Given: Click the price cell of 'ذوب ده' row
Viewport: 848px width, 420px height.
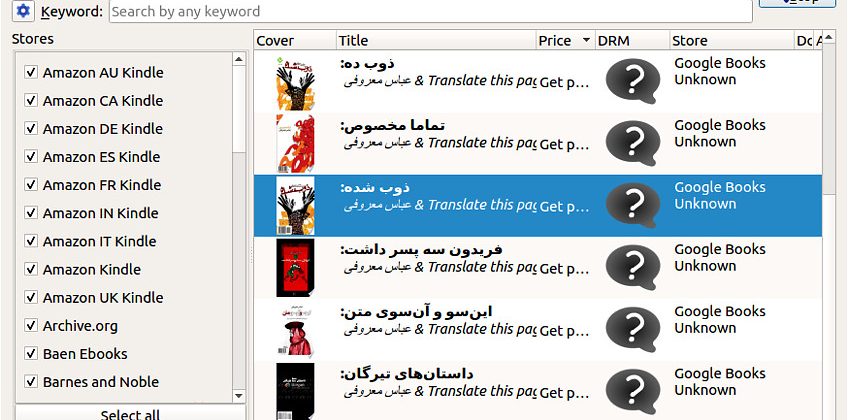Looking at the screenshot, I should click(565, 82).
